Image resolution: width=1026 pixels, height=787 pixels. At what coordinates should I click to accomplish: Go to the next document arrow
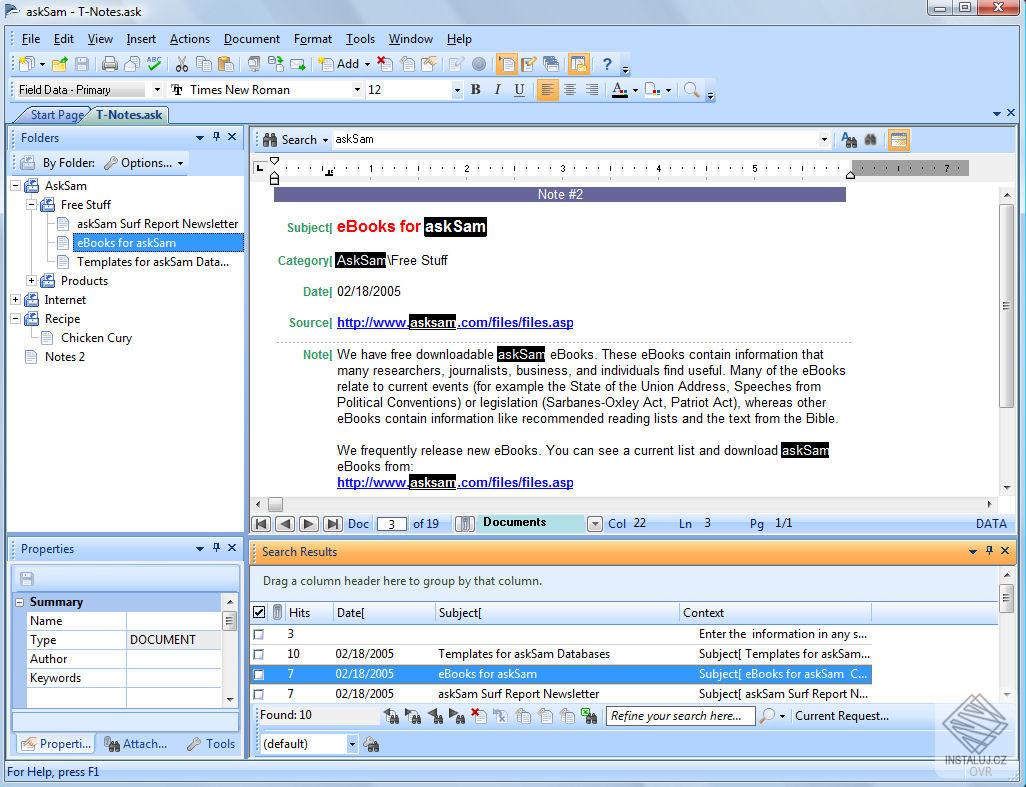[x=308, y=524]
